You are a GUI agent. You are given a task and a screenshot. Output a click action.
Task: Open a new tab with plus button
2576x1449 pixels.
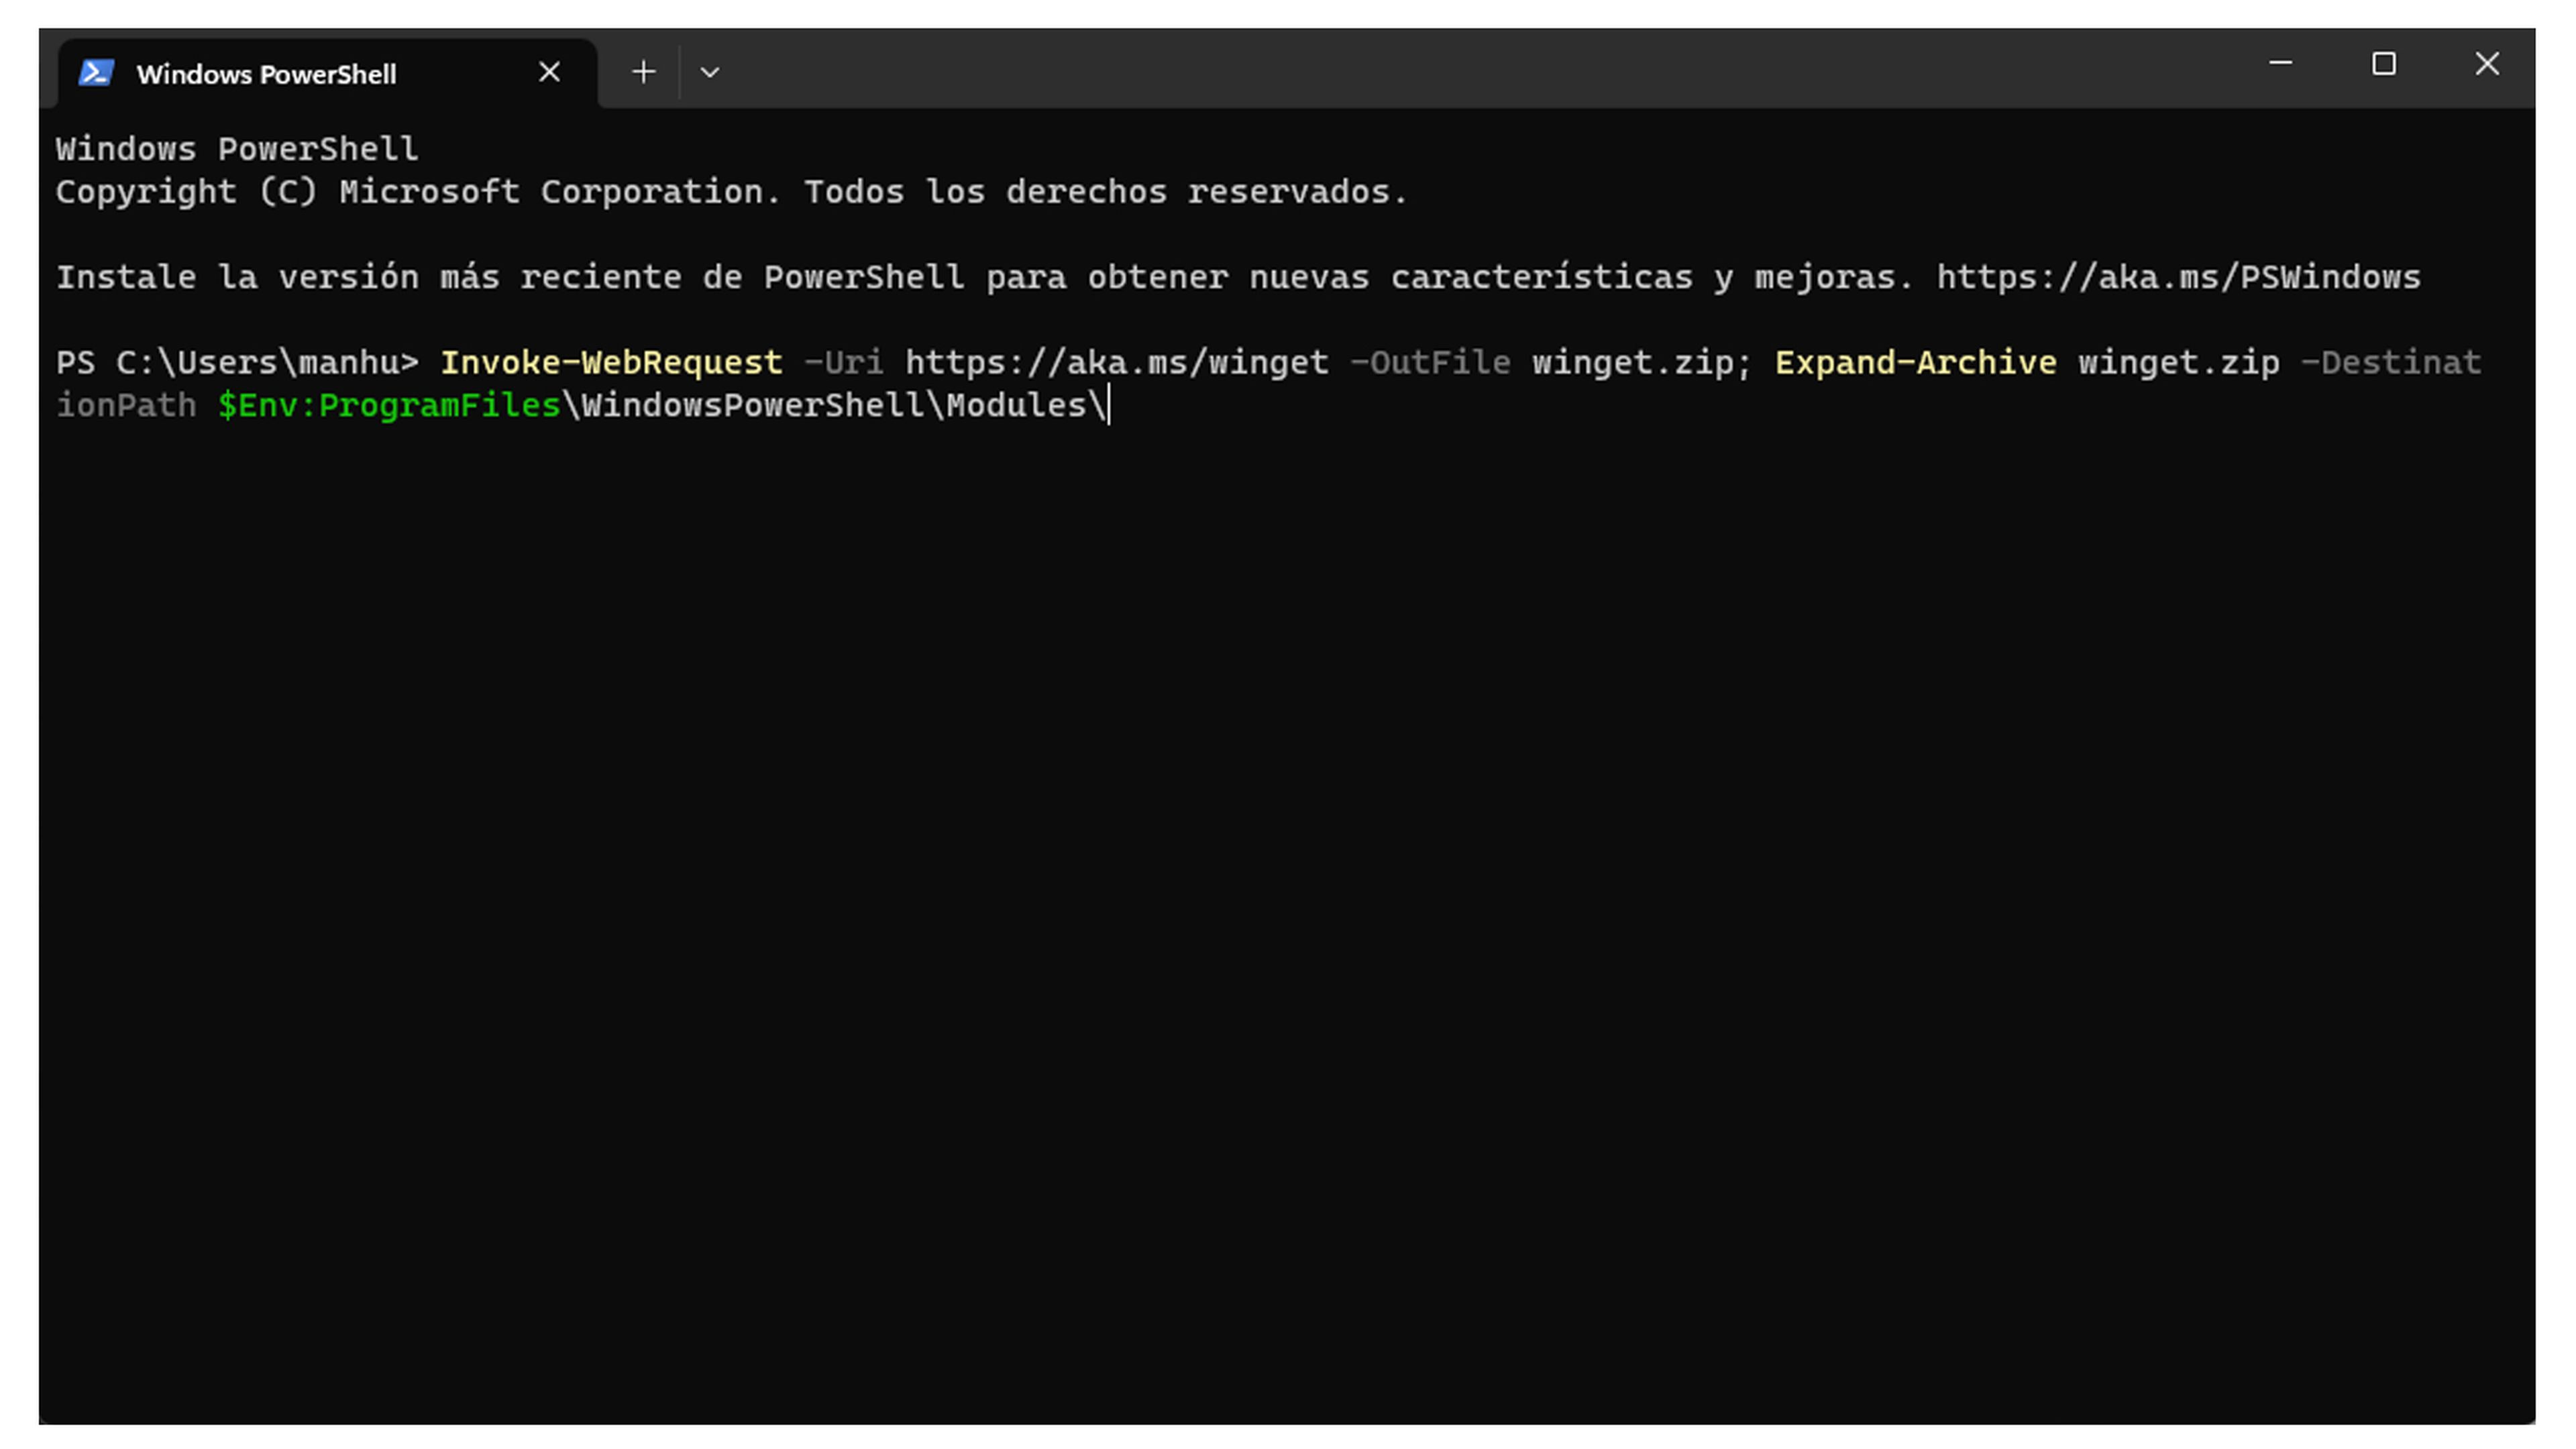[x=644, y=72]
